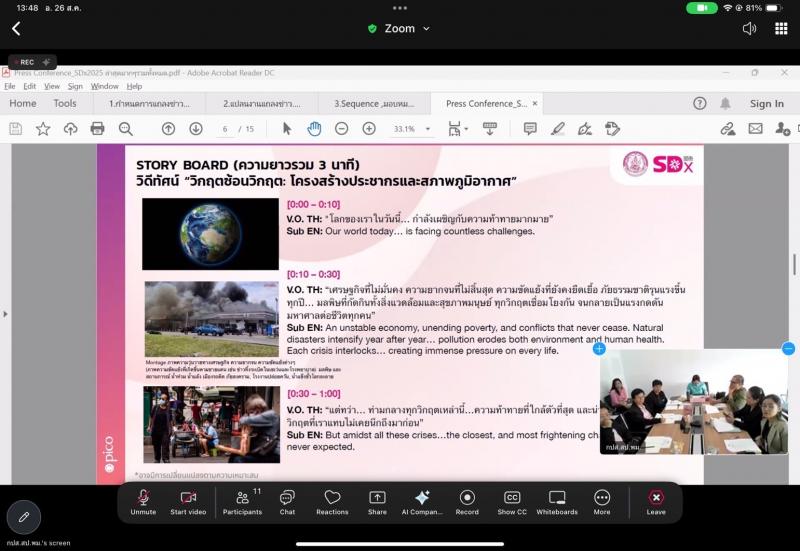The height and width of the screenshot is (551, 800).
Task: Switch to the Home tab in Acrobat
Action: (22, 104)
